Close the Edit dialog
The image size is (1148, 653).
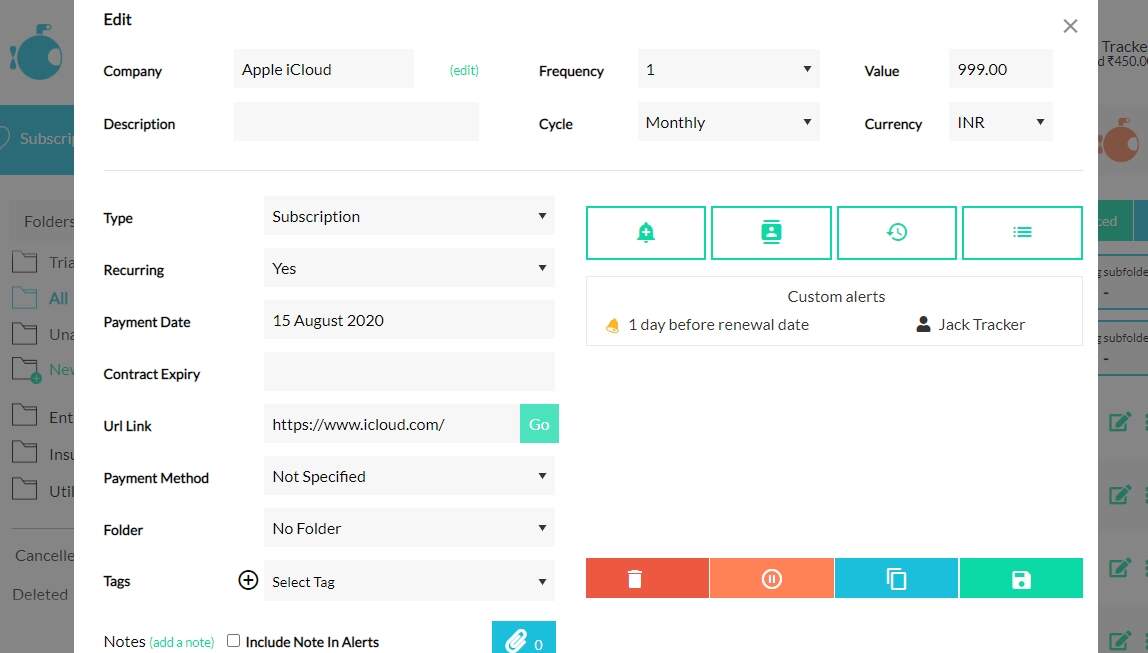(1070, 27)
